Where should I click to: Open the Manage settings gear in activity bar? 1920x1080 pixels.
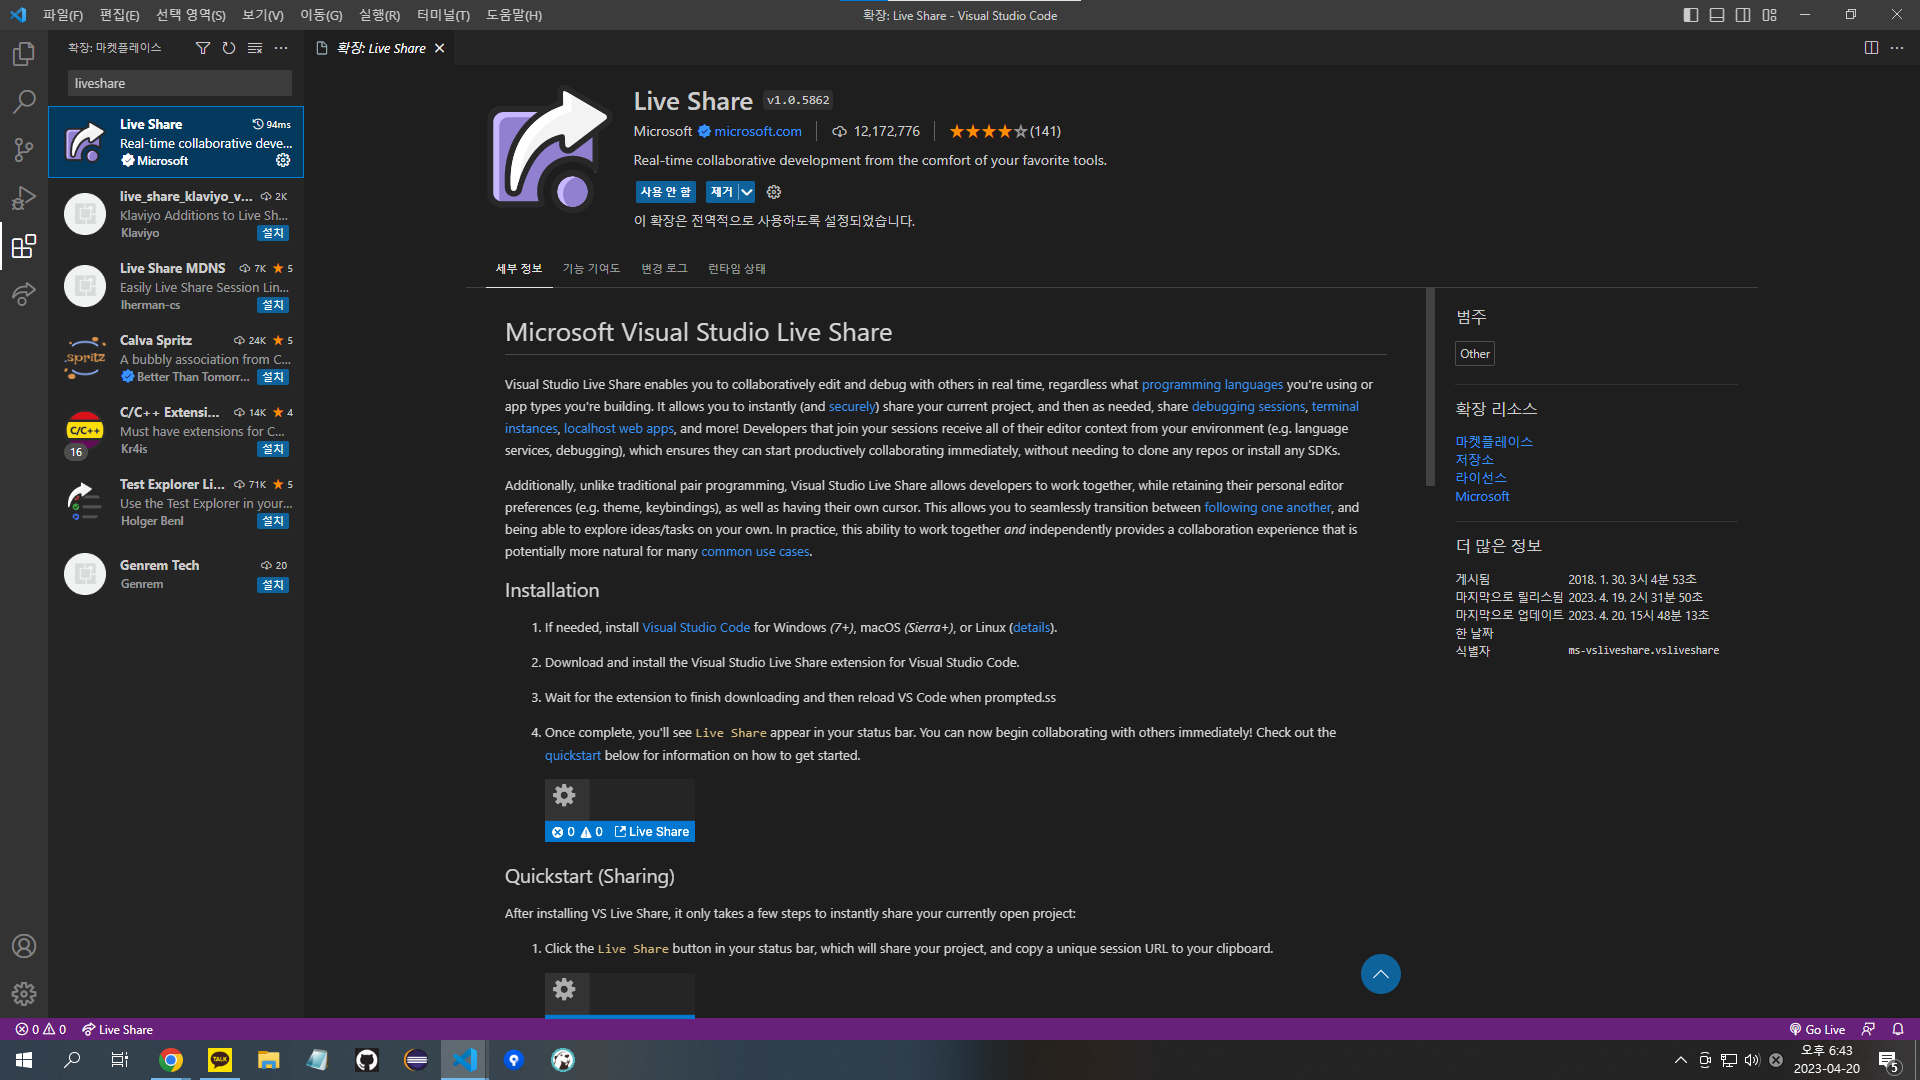pyautogui.click(x=23, y=994)
